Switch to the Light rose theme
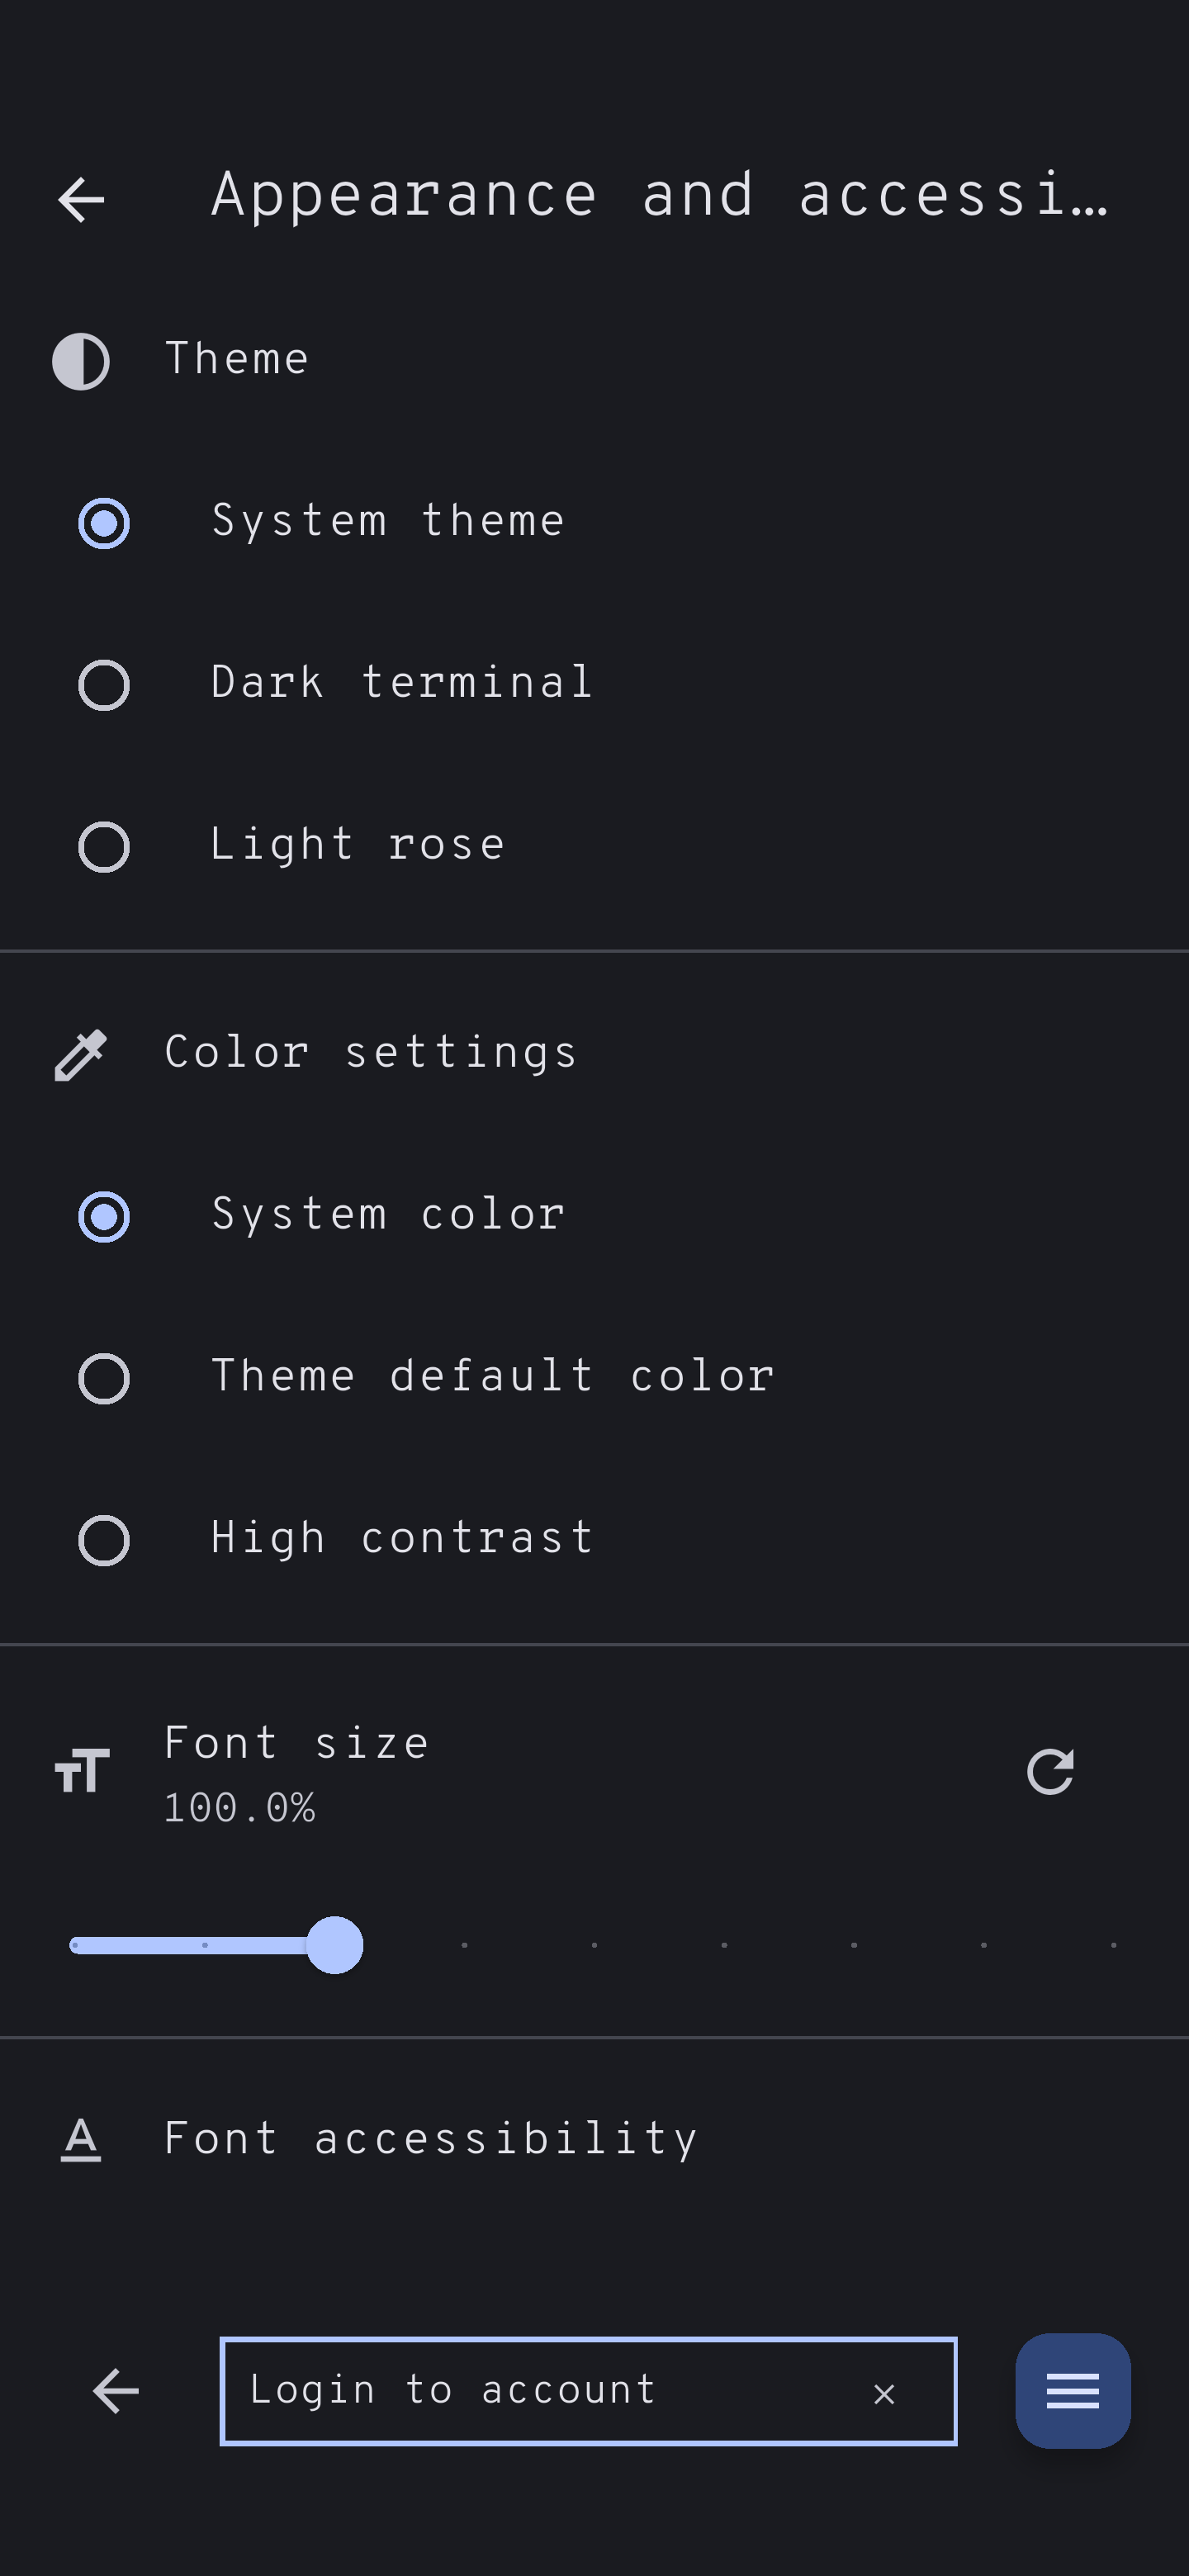Viewport: 1189px width, 2576px height. coord(104,847)
